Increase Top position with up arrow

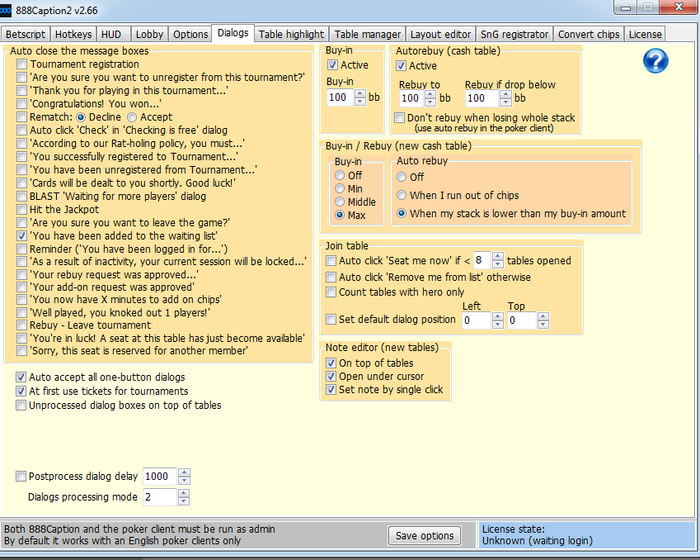coord(543,316)
